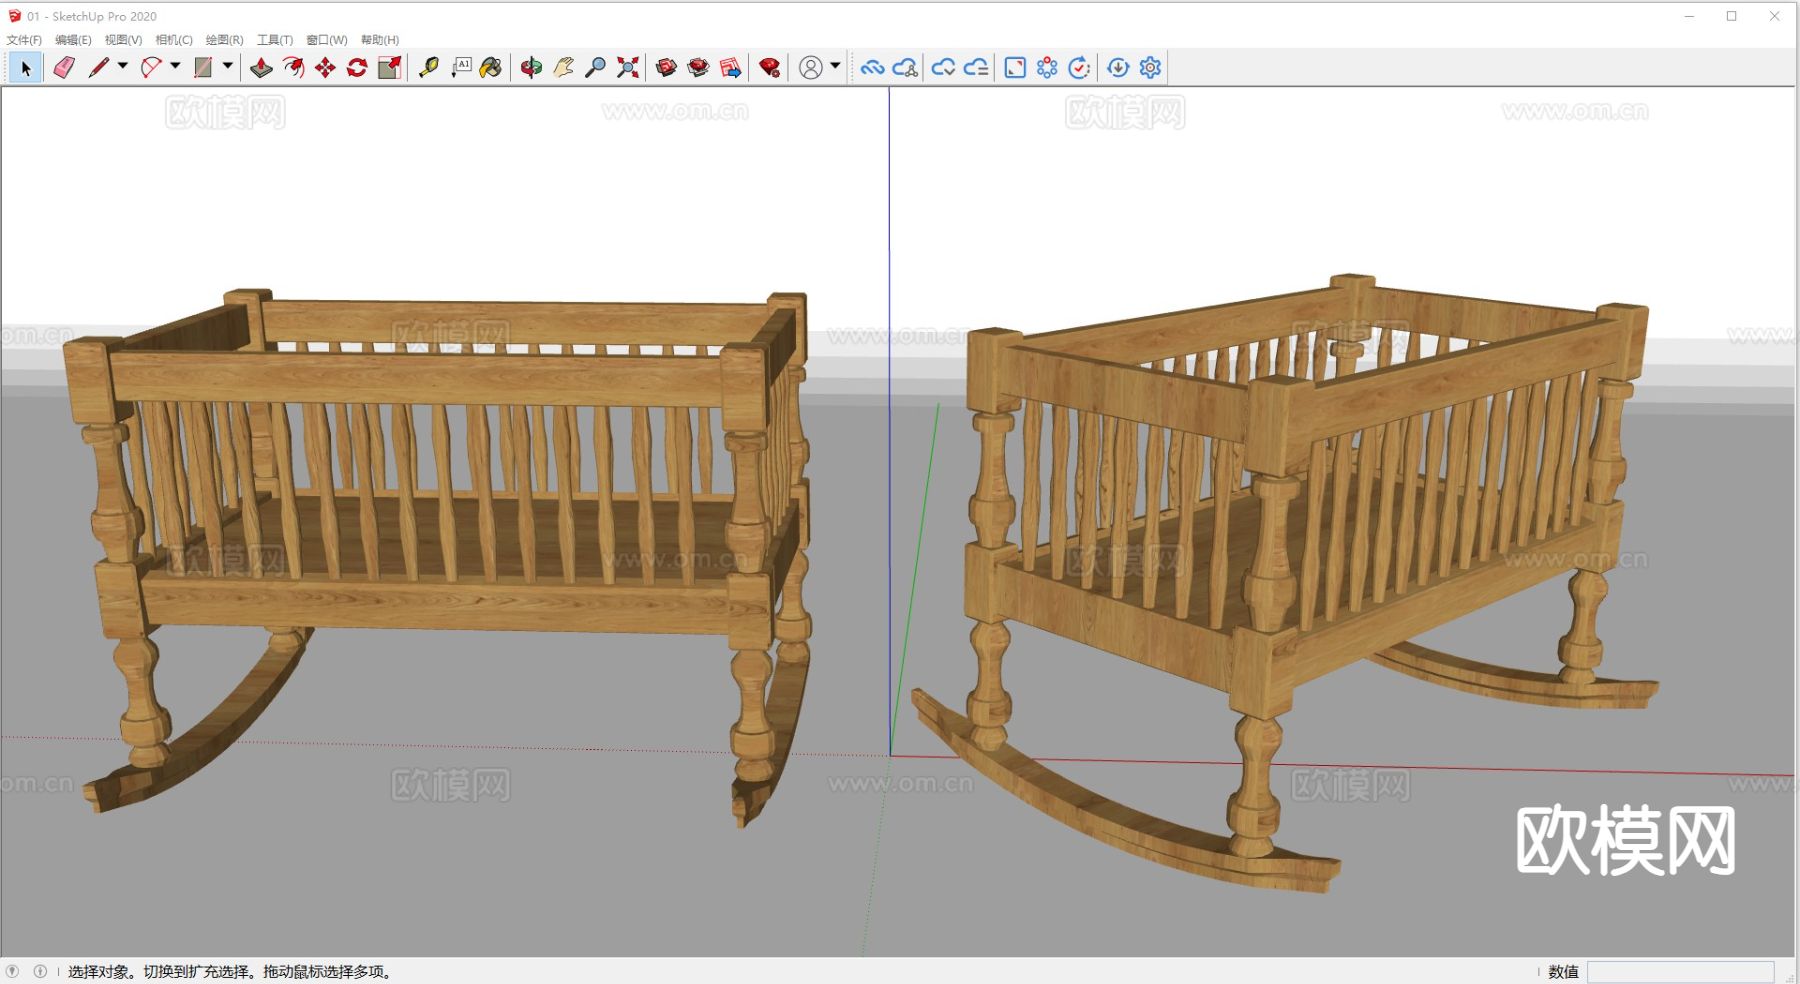
Task: Click the 数值 measurements input box
Action: 1680,972
